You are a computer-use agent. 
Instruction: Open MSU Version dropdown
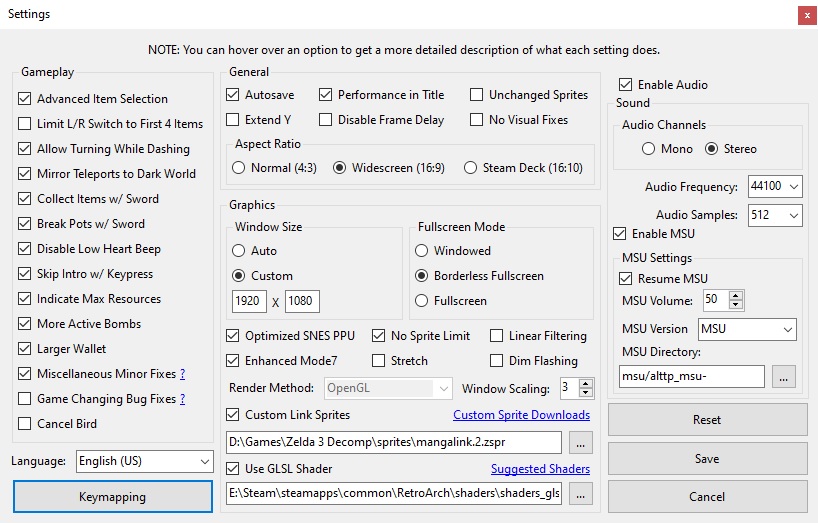pyautogui.click(x=747, y=330)
